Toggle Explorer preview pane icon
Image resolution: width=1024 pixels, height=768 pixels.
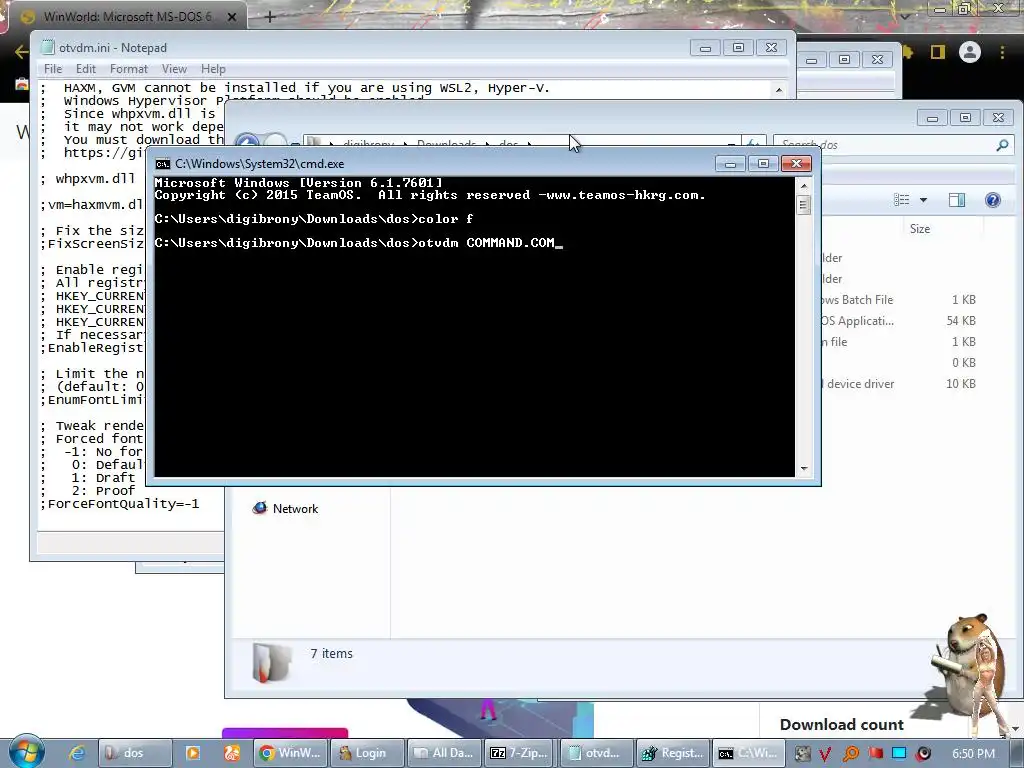(957, 200)
